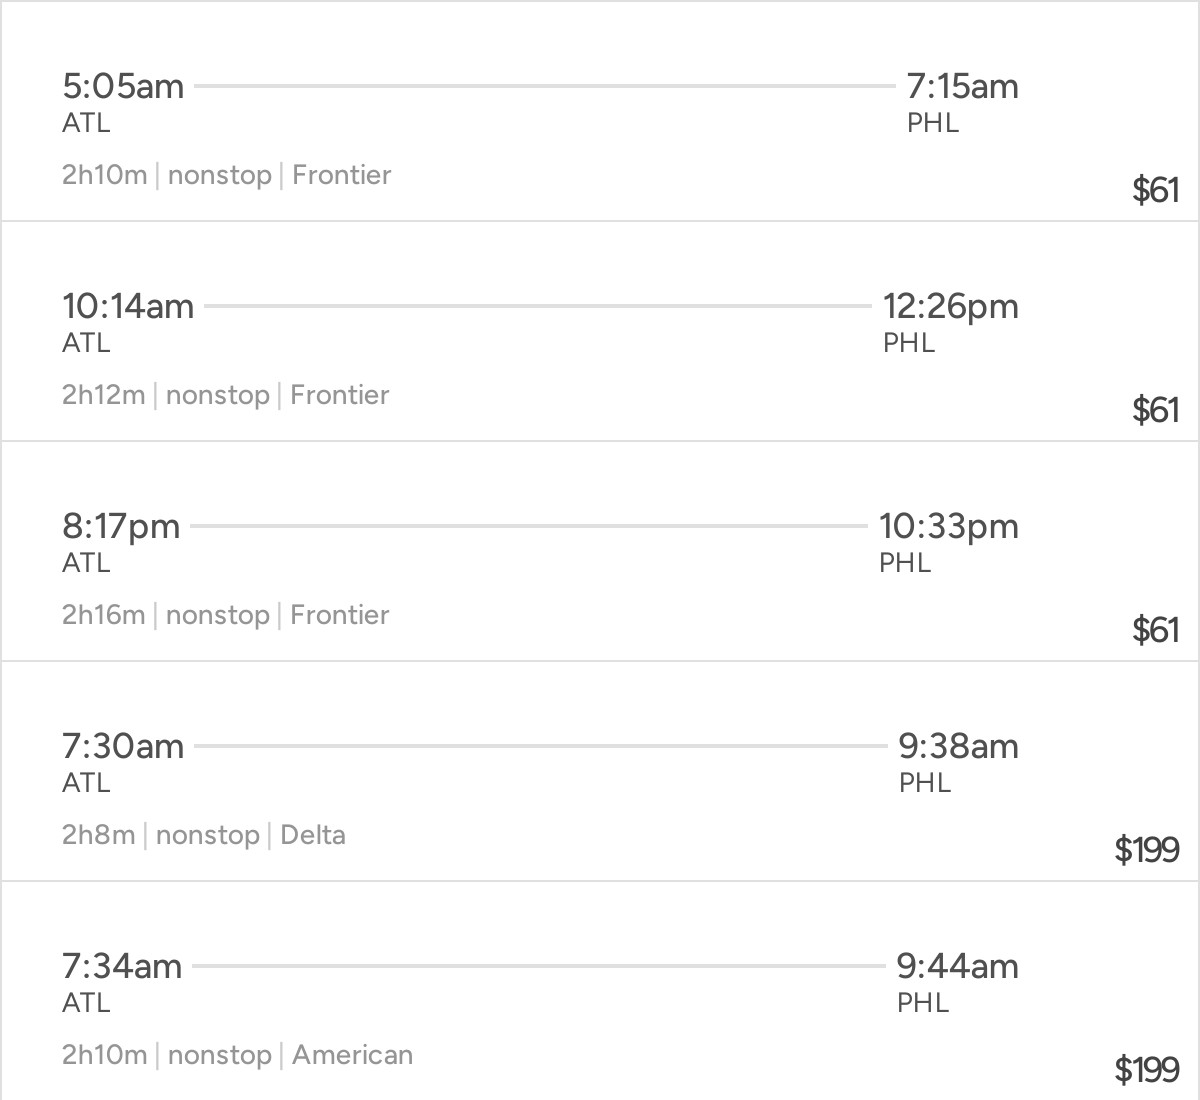Click the 2h10m nonstop Frontier details
Image resolution: width=1200 pixels, height=1100 pixels.
(227, 175)
